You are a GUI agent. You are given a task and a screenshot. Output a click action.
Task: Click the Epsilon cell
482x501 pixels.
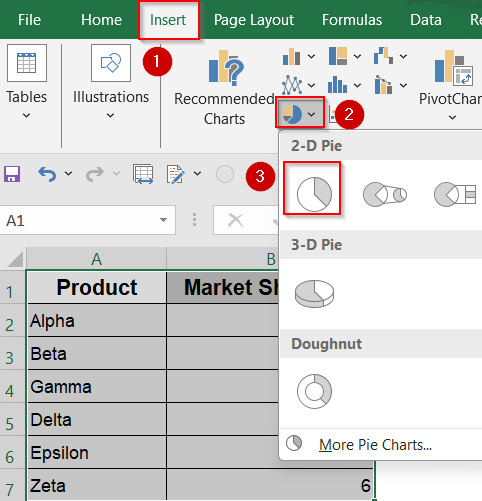97,452
